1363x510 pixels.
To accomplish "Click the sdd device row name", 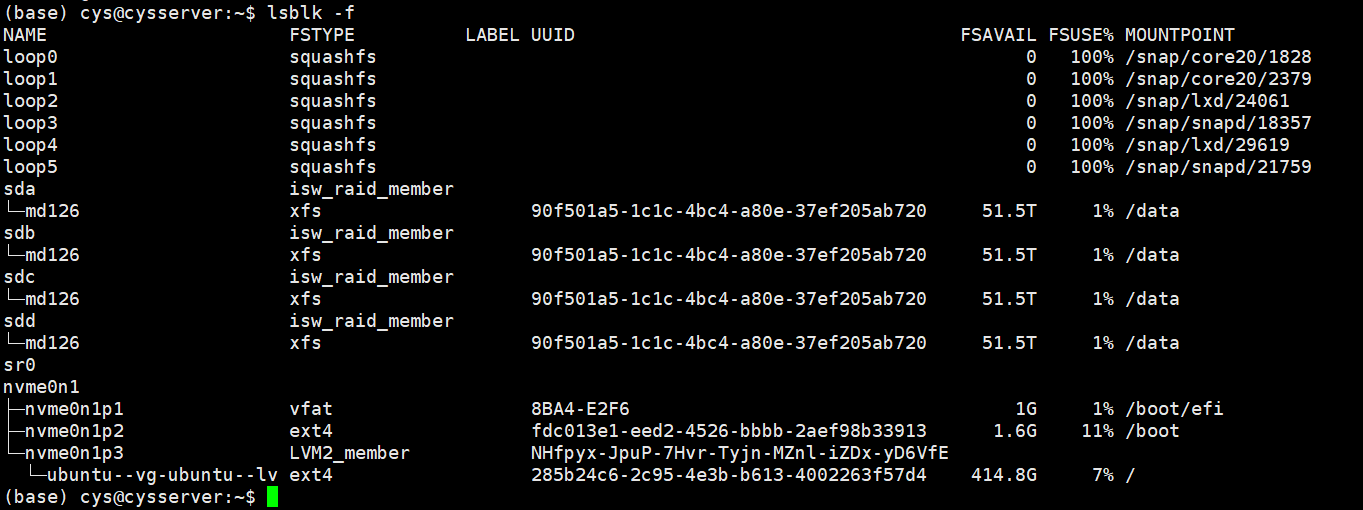I will coord(20,321).
